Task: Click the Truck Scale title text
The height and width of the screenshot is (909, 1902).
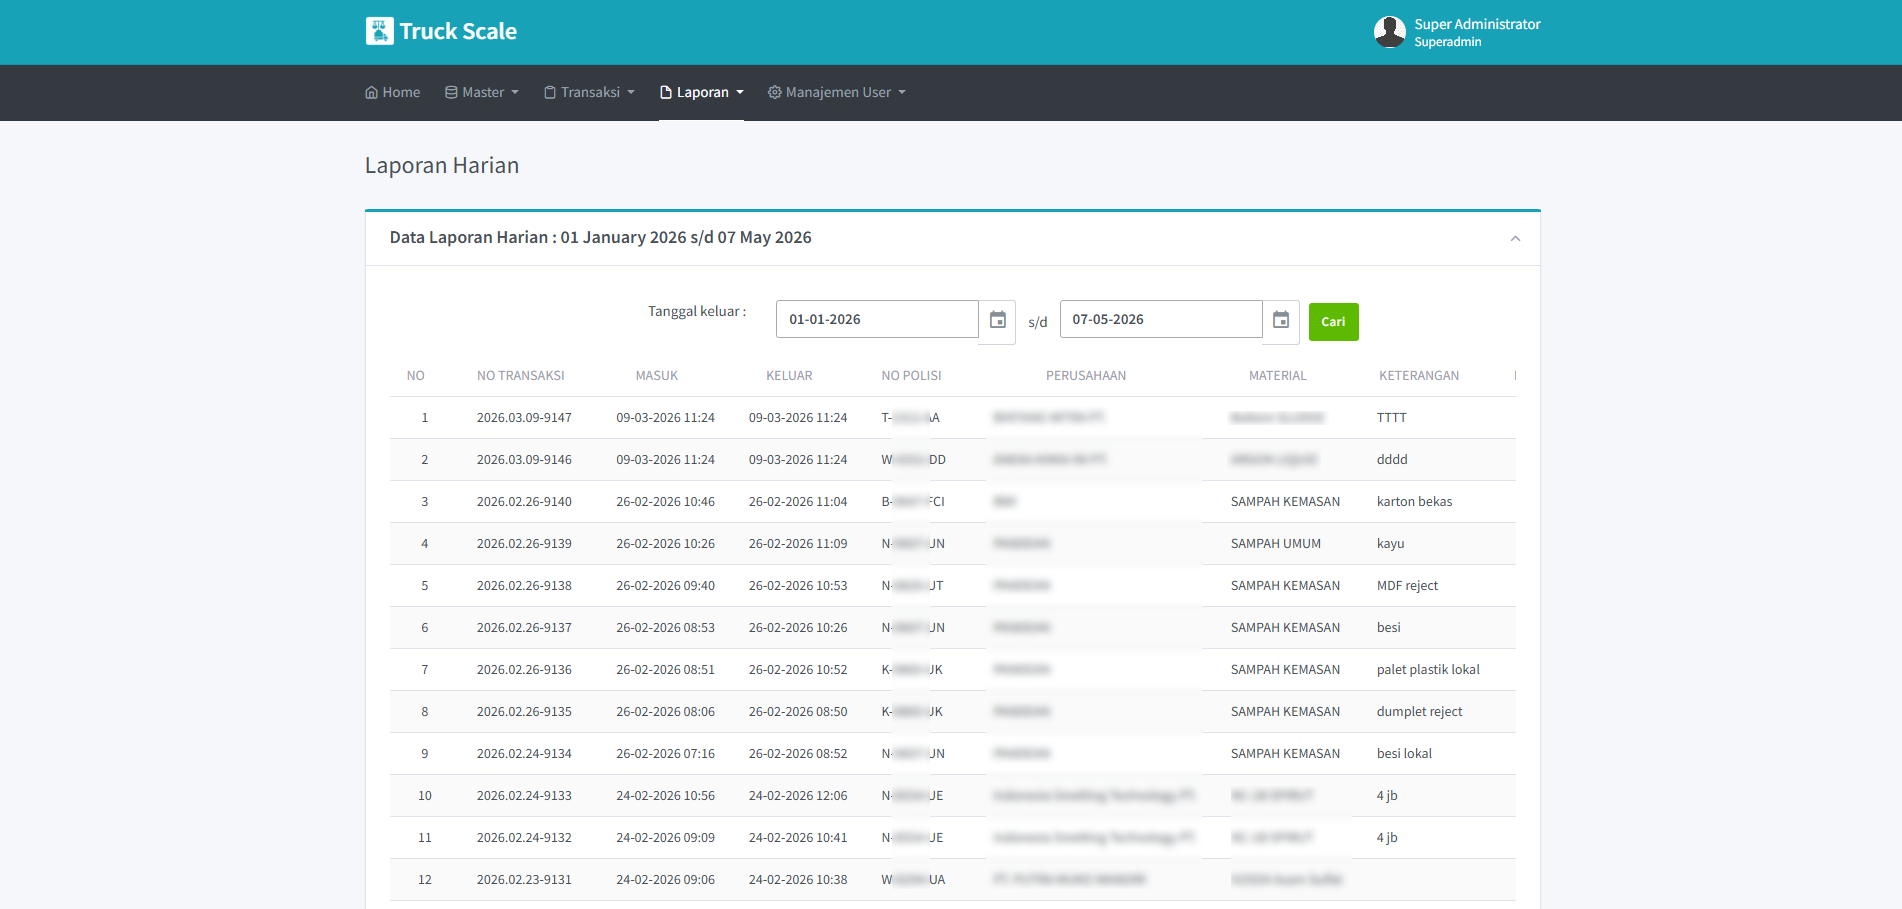Action: [458, 31]
